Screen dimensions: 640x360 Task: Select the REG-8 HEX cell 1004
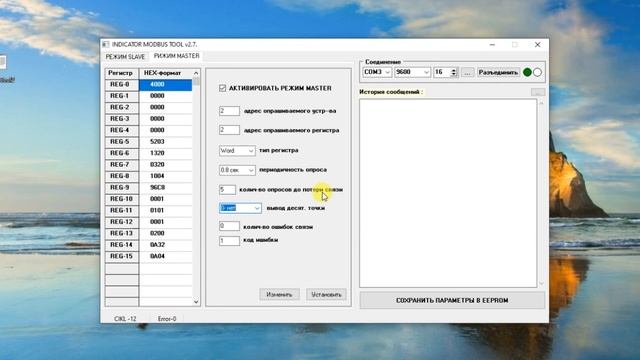[166, 176]
